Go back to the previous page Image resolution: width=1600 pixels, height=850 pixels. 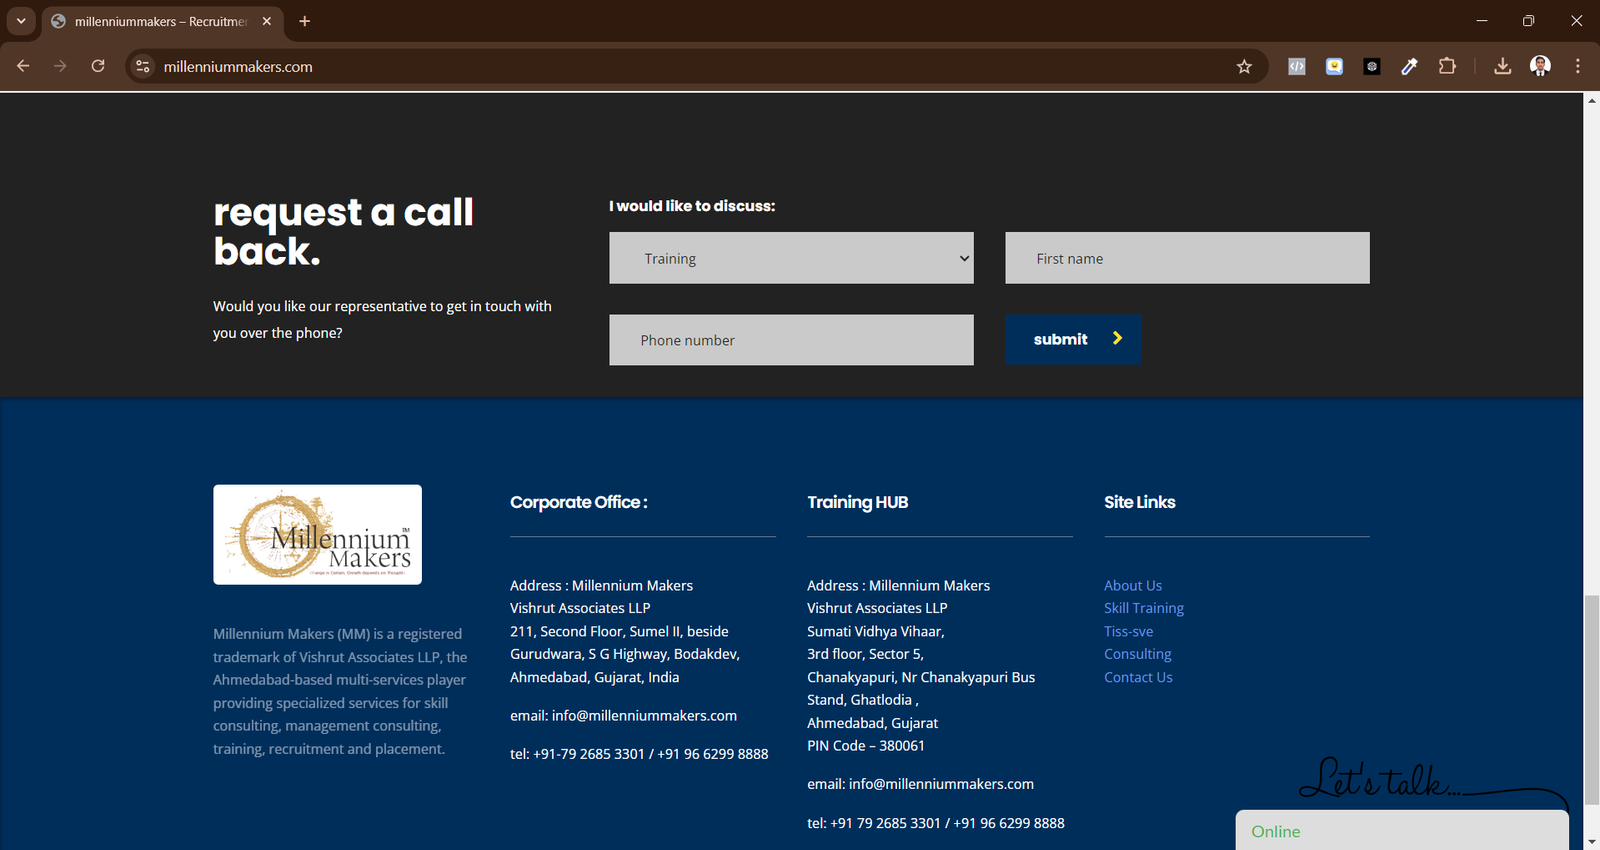[x=23, y=66]
